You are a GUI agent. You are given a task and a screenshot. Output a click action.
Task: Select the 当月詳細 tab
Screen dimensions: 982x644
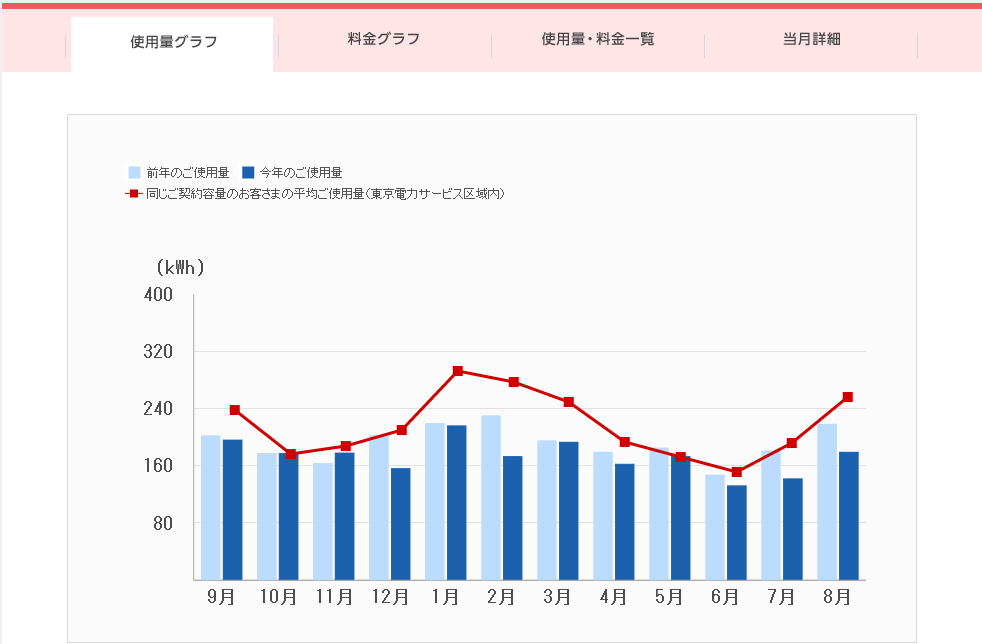811,40
